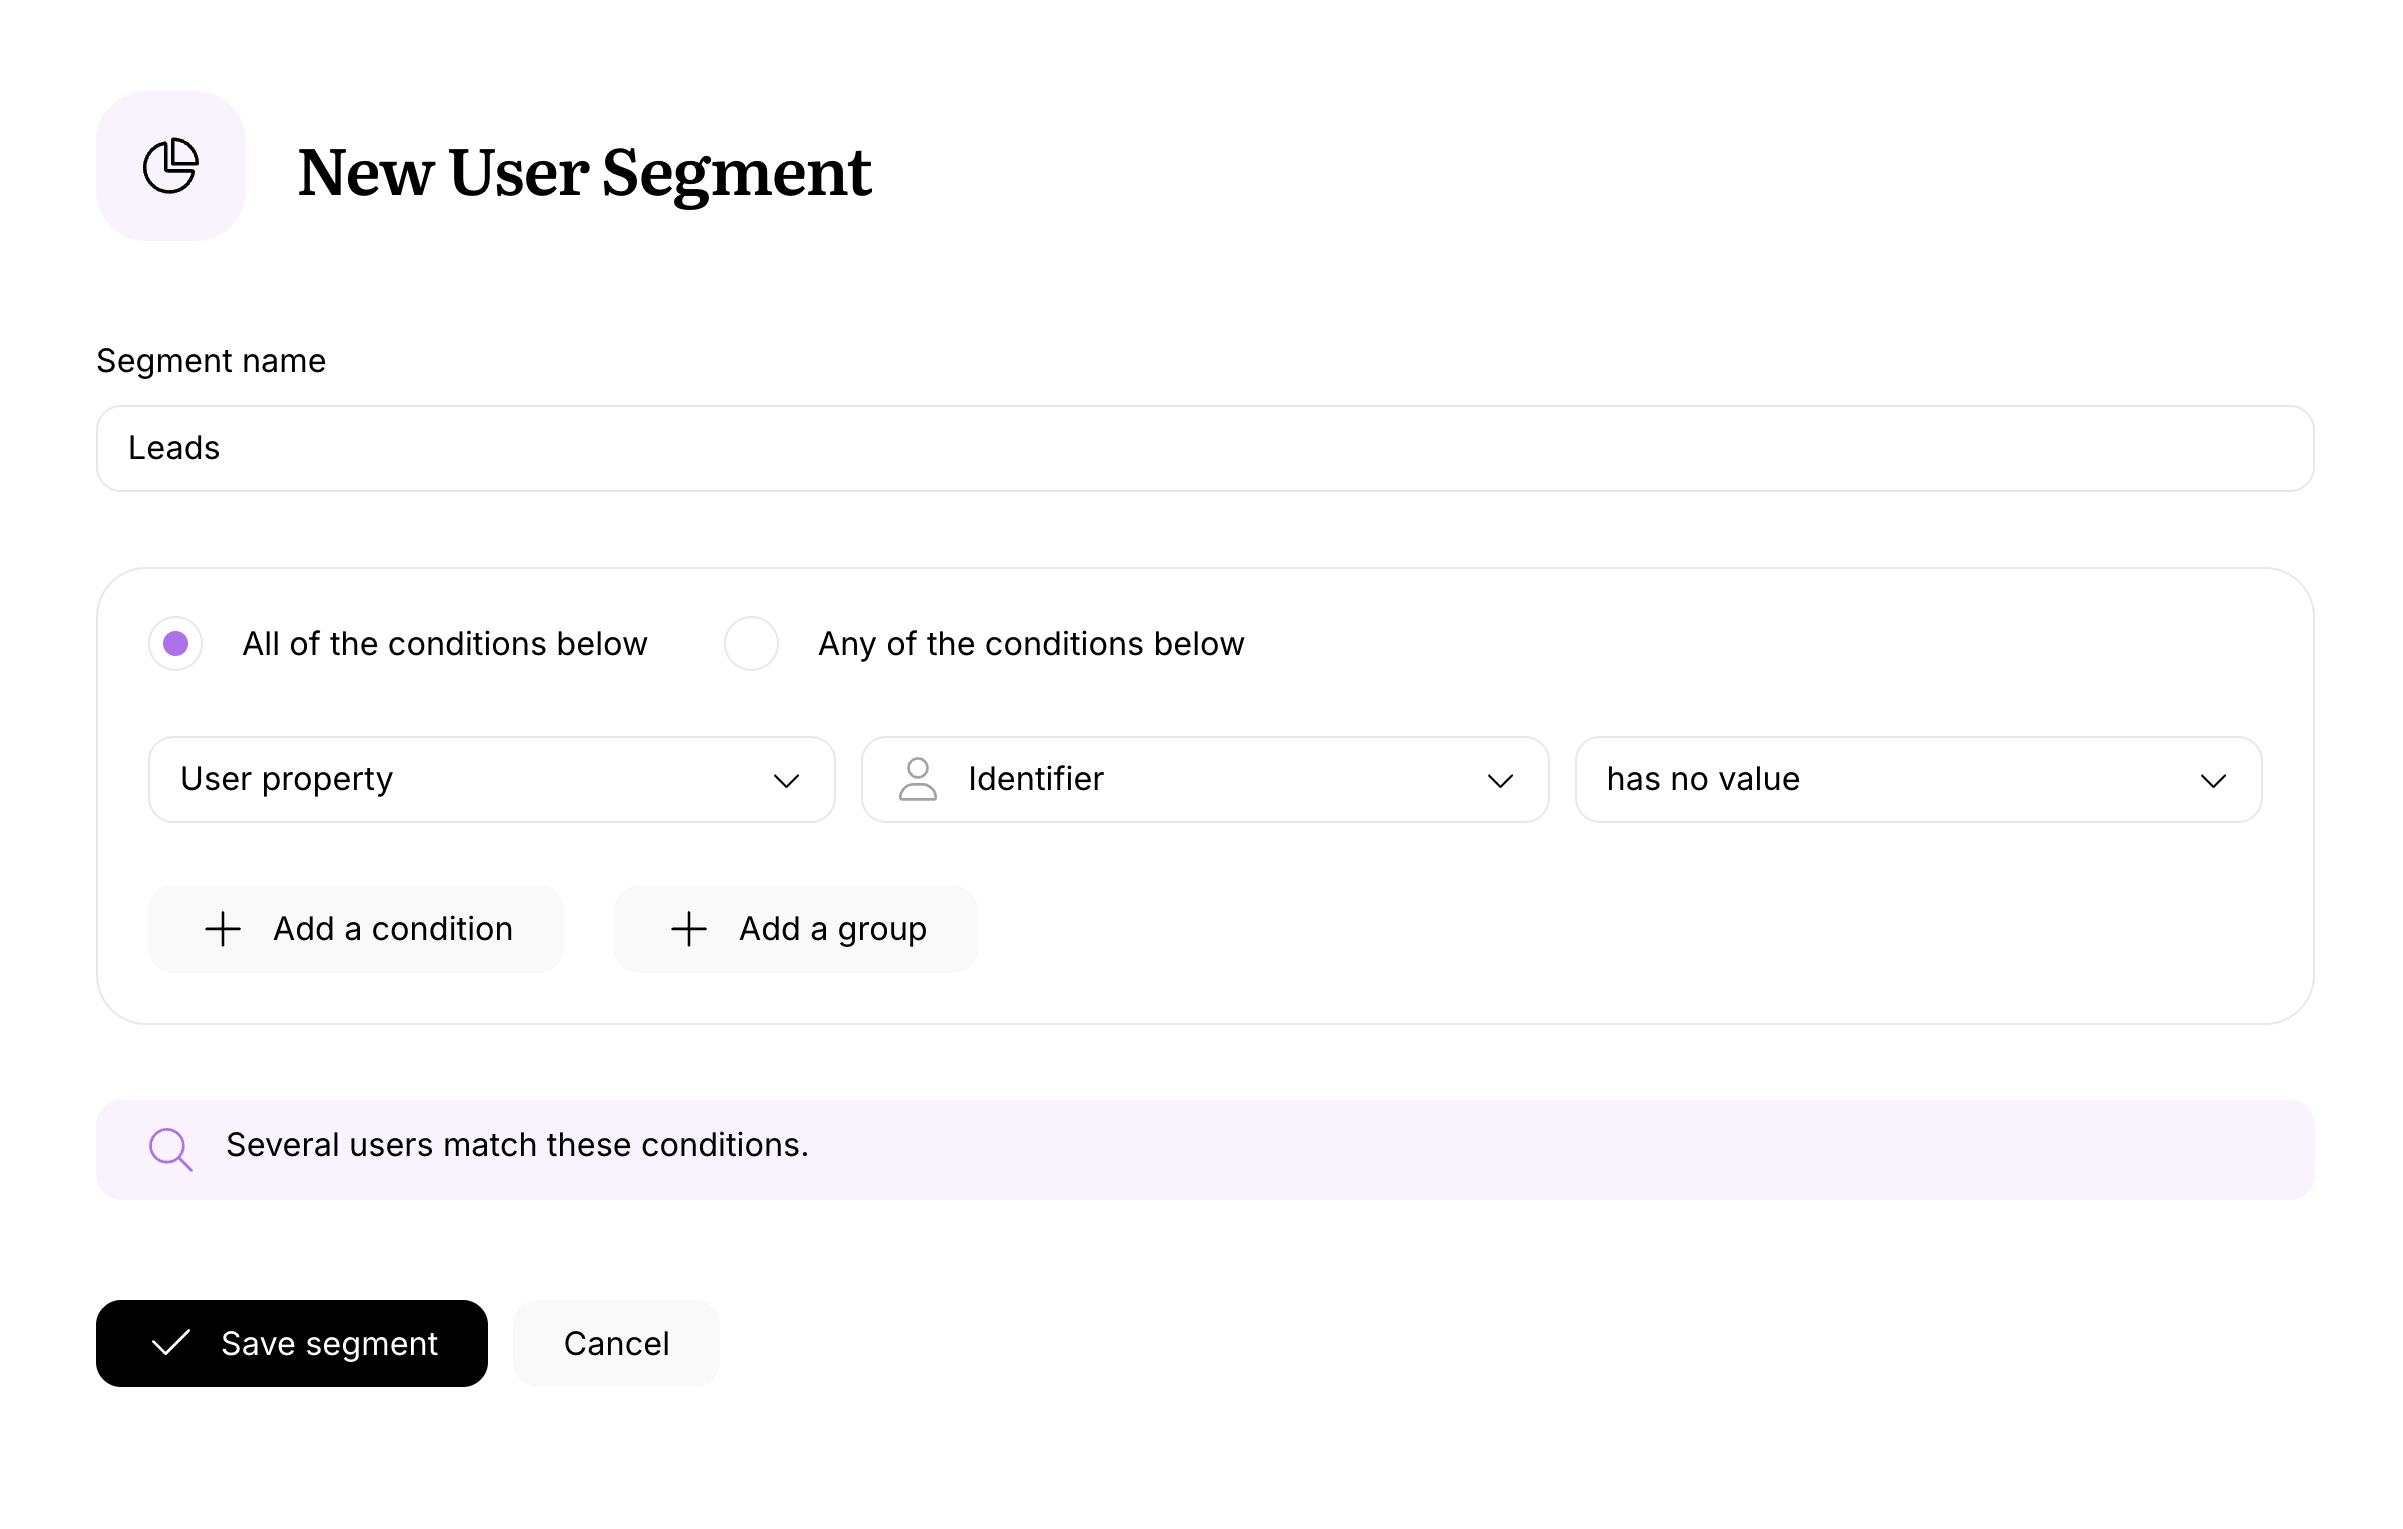Click the person icon beside Identifier

click(917, 779)
